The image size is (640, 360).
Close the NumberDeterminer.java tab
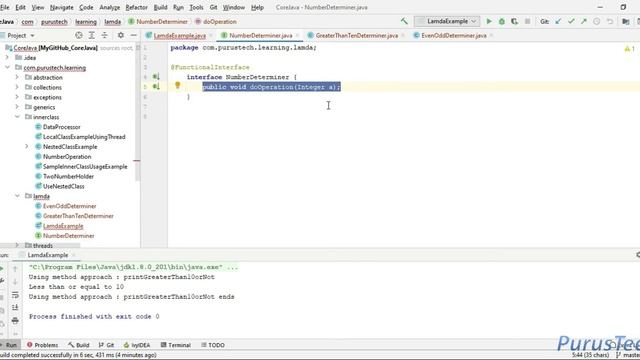pyautogui.click(x=297, y=36)
